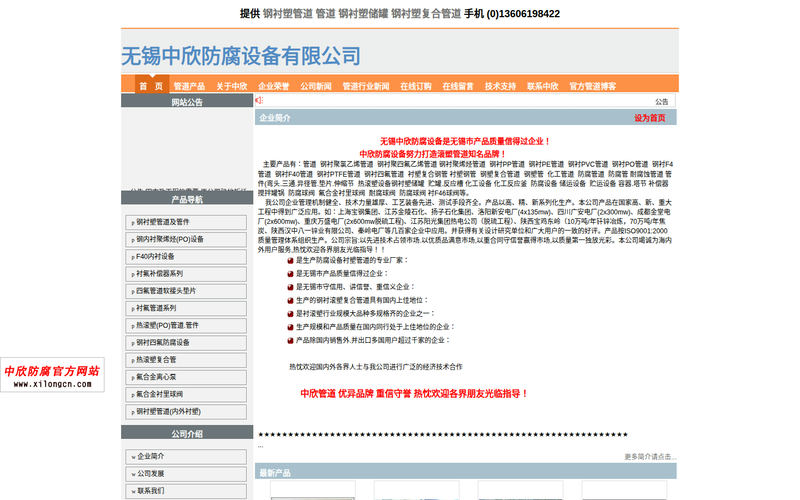Open 公司发展 sidebar link
The height and width of the screenshot is (500, 800).
pyautogui.click(x=186, y=473)
